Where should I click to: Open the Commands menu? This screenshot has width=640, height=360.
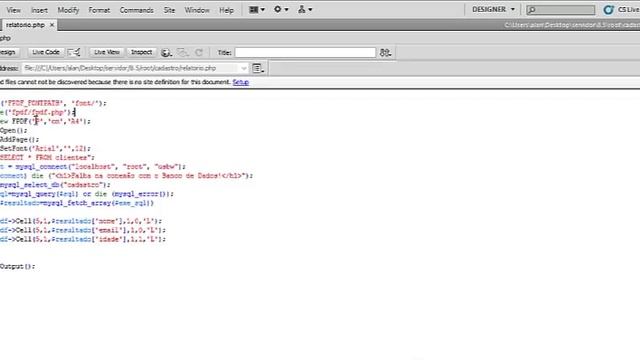137,10
